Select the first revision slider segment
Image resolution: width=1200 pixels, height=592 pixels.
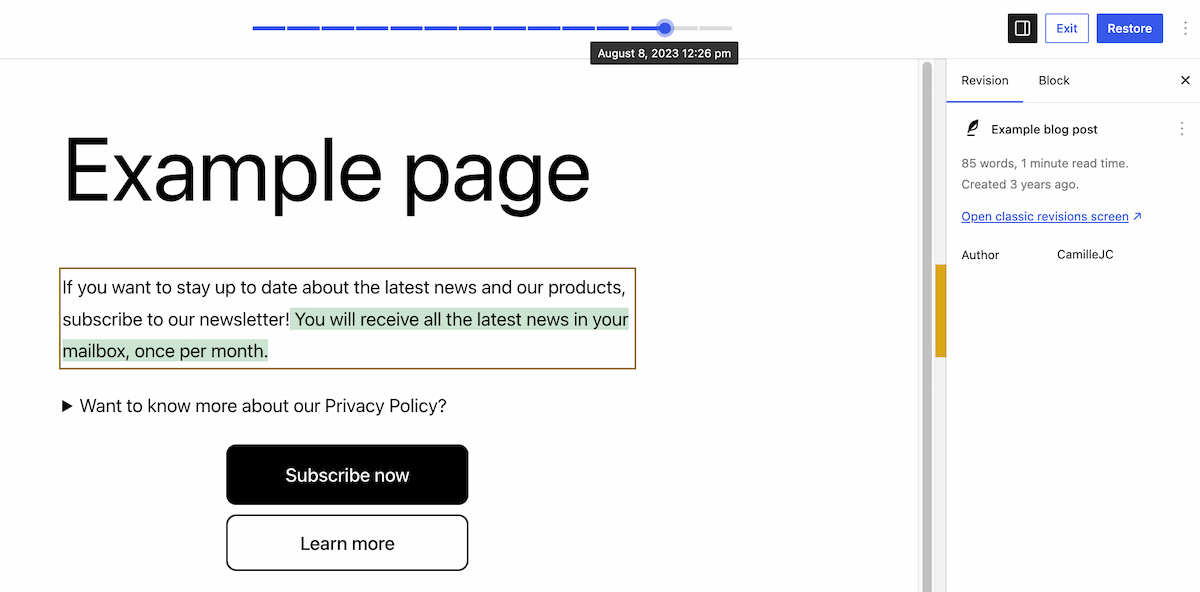269,28
